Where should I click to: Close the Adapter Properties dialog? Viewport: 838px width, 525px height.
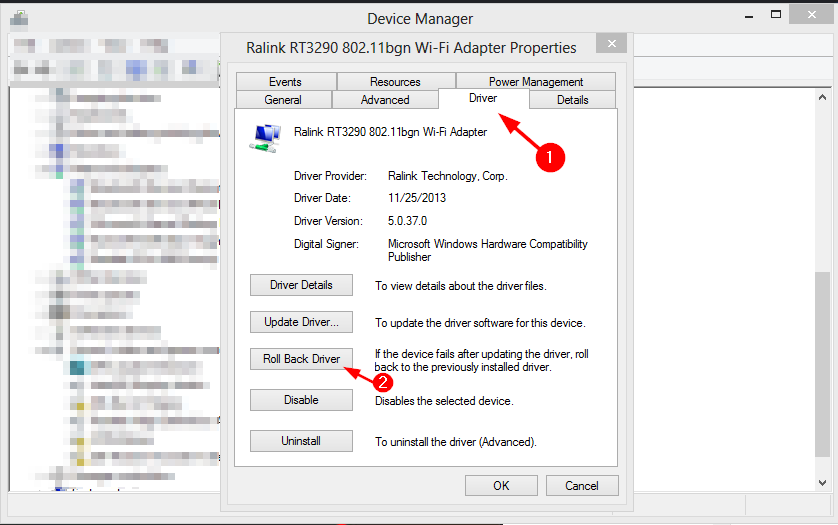(612, 43)
